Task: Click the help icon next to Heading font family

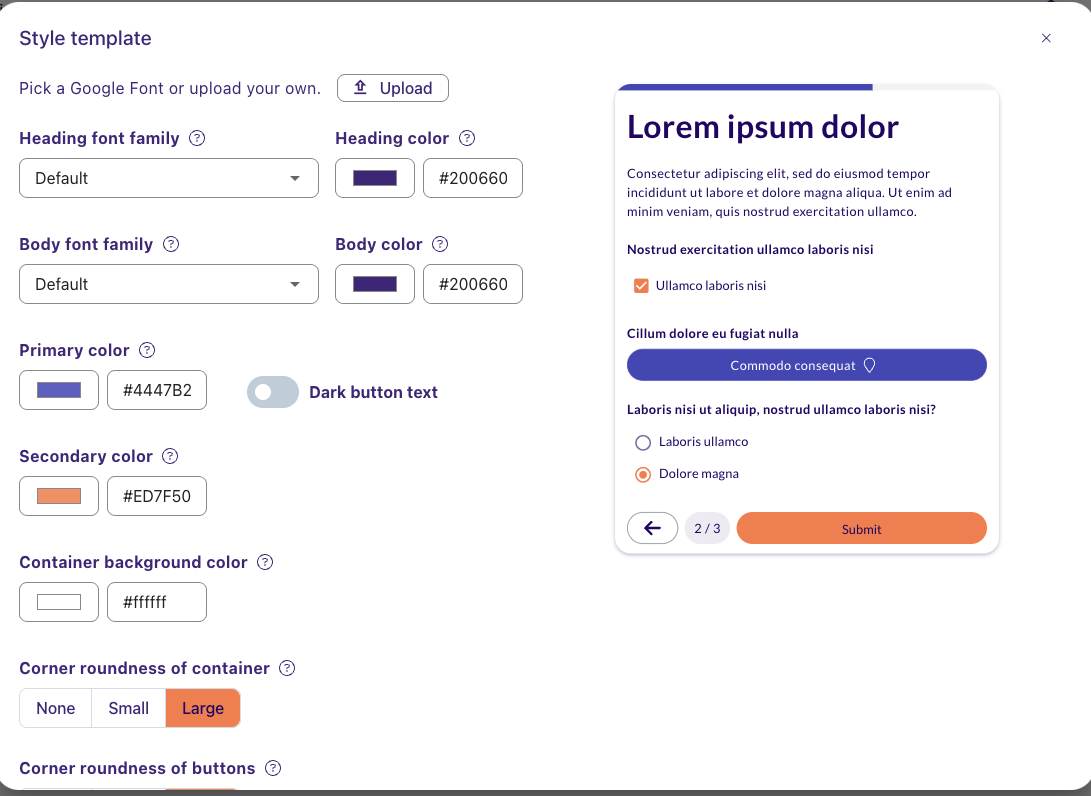Action: (197, 138)
